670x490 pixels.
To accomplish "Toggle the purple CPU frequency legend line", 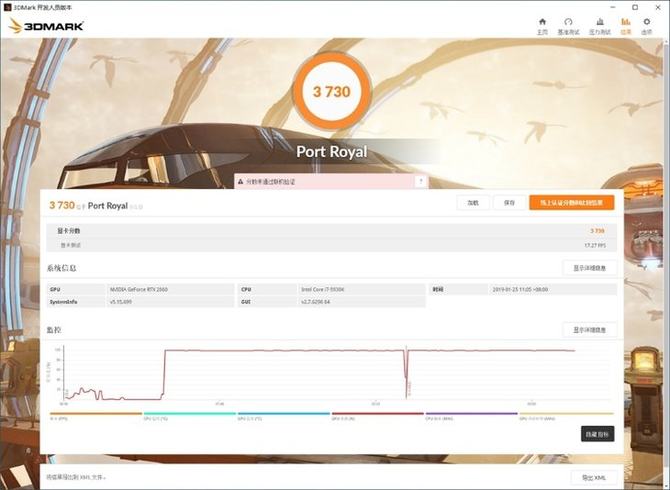I will [472, 416].
